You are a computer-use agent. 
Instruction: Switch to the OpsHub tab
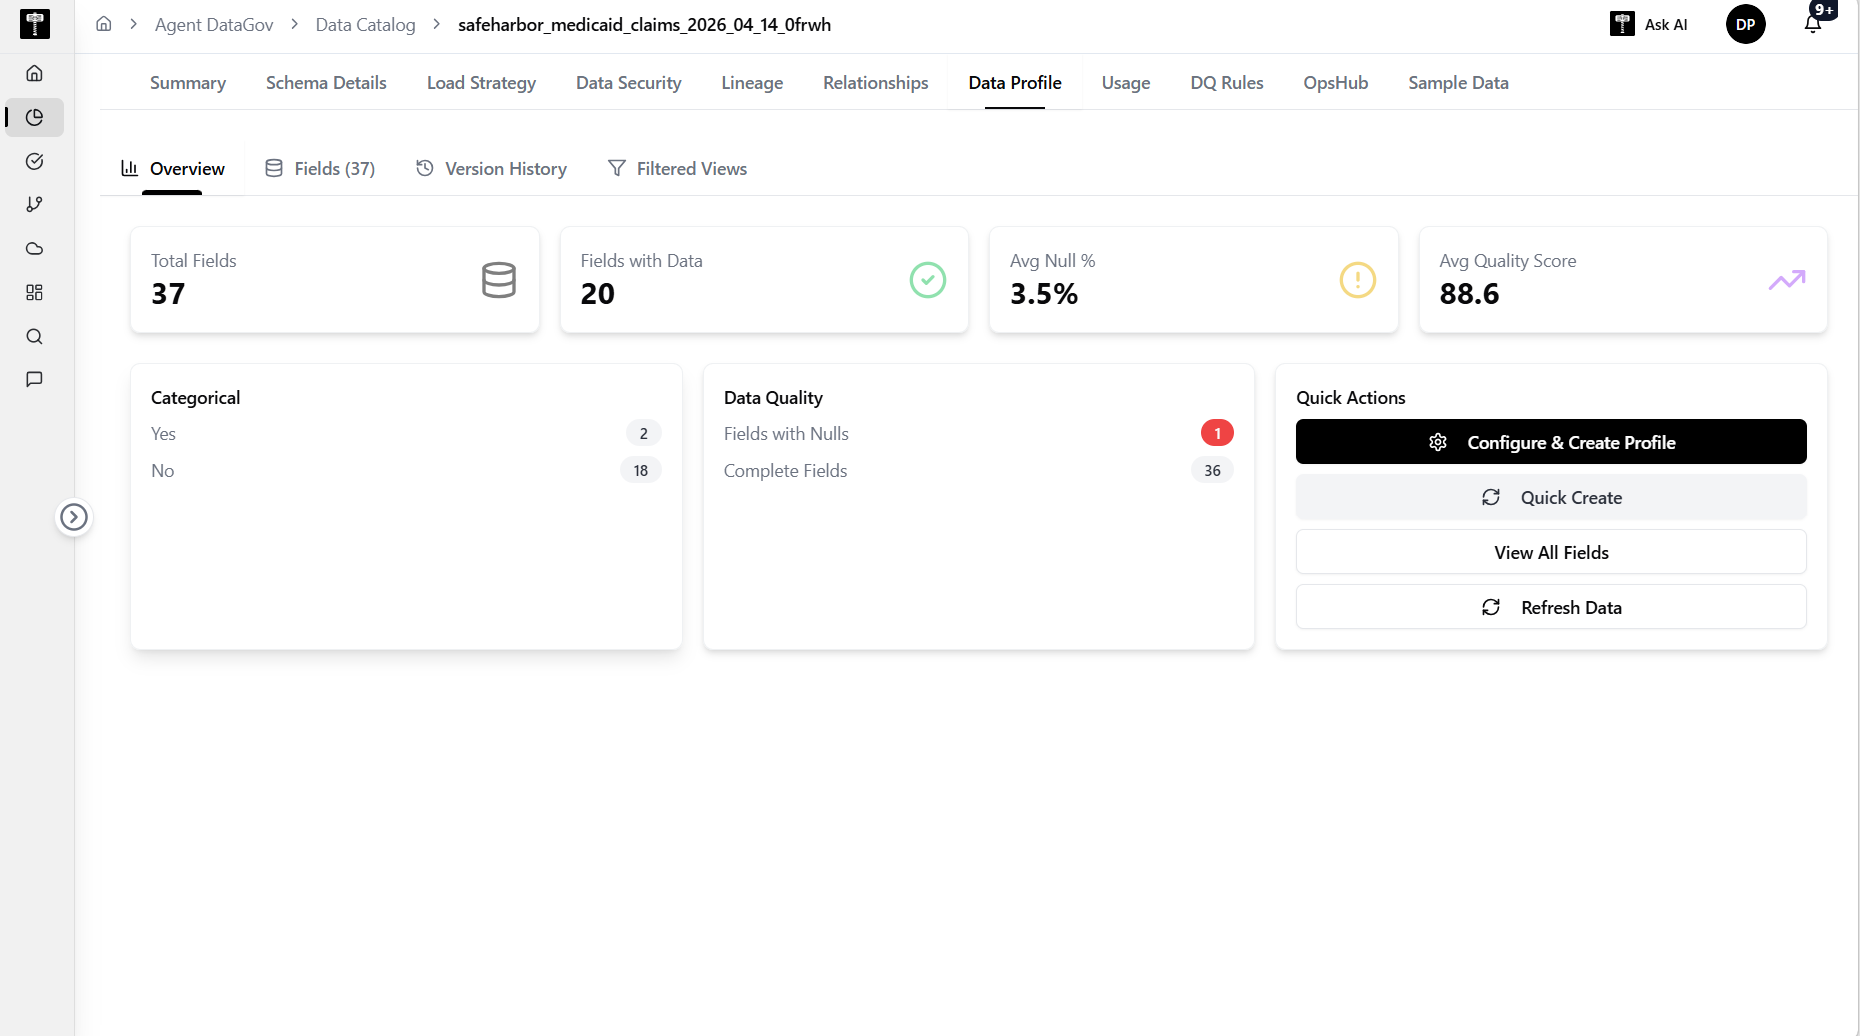tap(1336, 83)
